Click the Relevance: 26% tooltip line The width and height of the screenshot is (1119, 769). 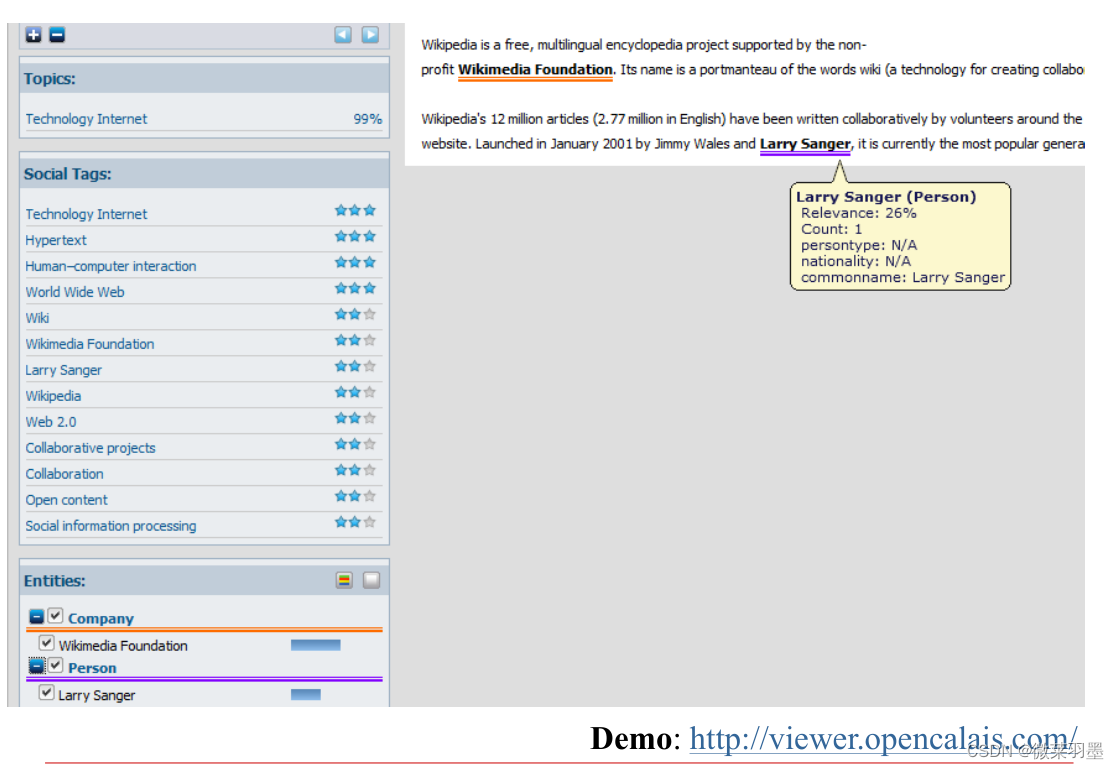click(859, 213)
